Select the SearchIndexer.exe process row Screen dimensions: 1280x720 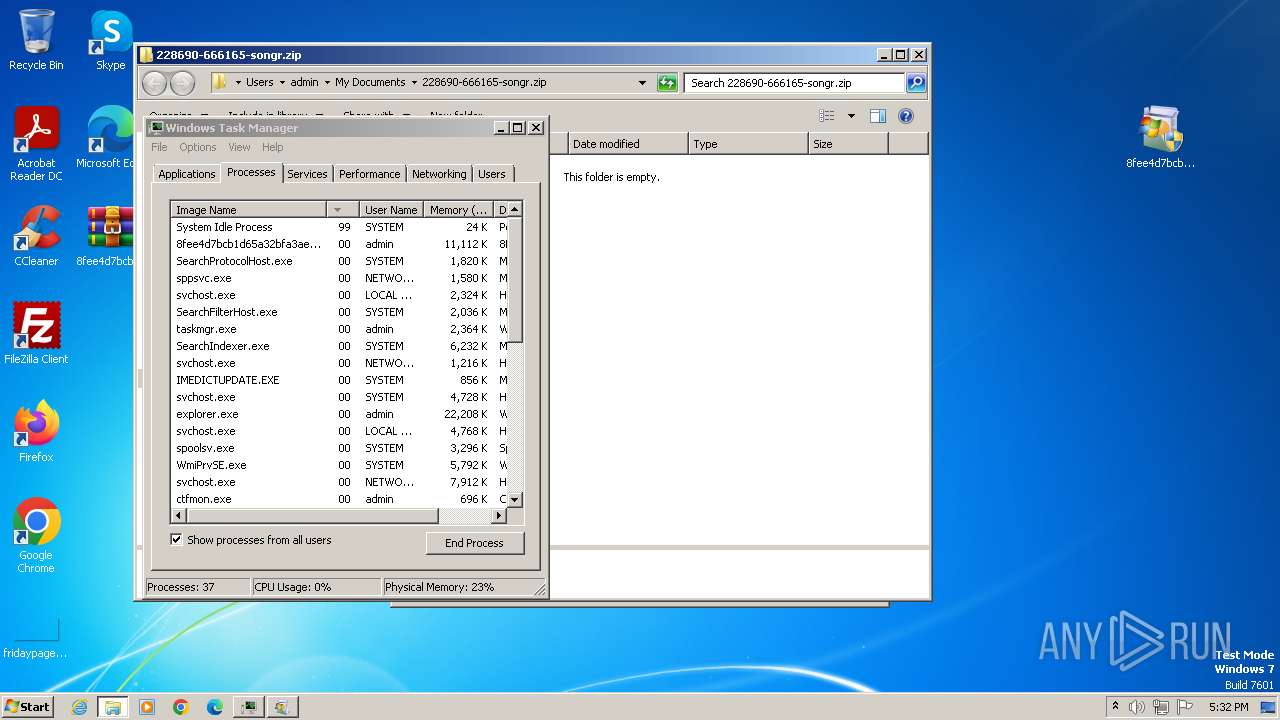(340, 346)
